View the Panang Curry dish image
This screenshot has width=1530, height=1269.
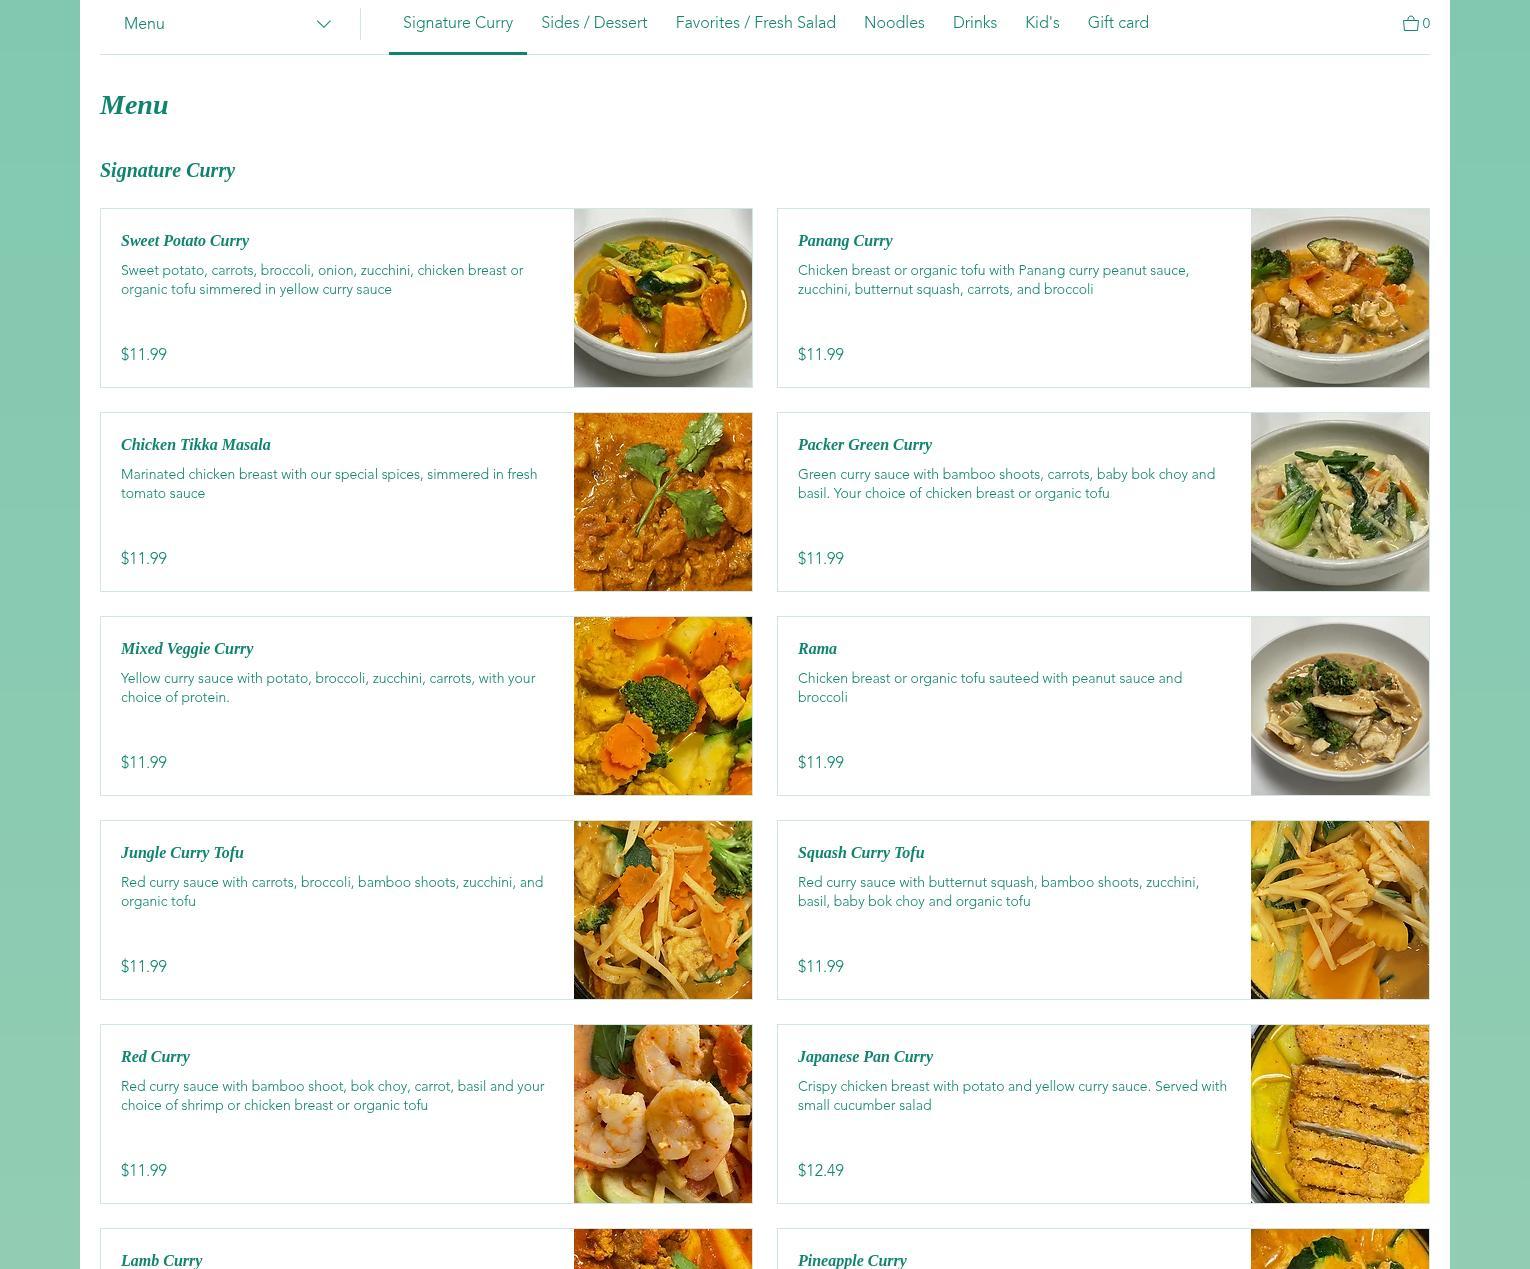pyautogui.click(x=1340, y=298)
